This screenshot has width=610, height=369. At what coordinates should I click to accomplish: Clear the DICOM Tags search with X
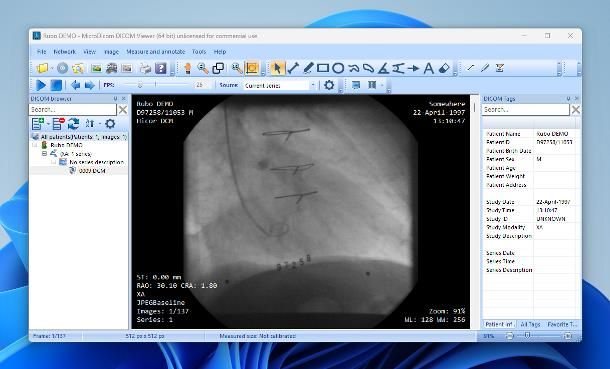(x=576, y=110)
